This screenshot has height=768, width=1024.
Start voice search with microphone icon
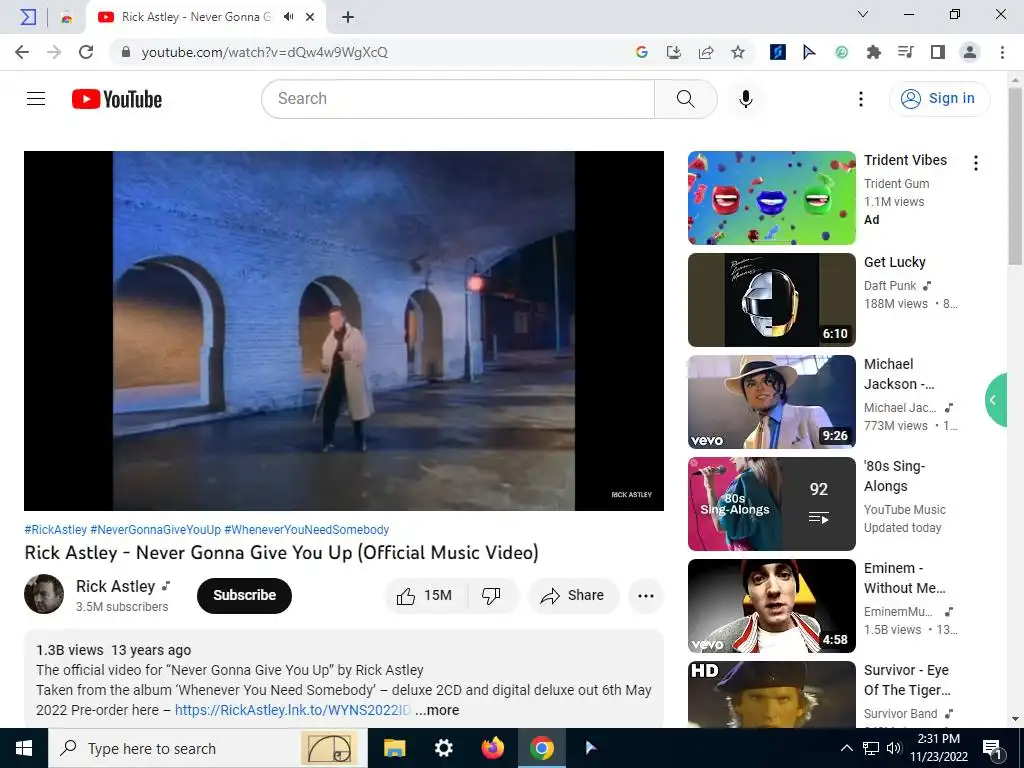pyautogui.click(x=746, y=99)
